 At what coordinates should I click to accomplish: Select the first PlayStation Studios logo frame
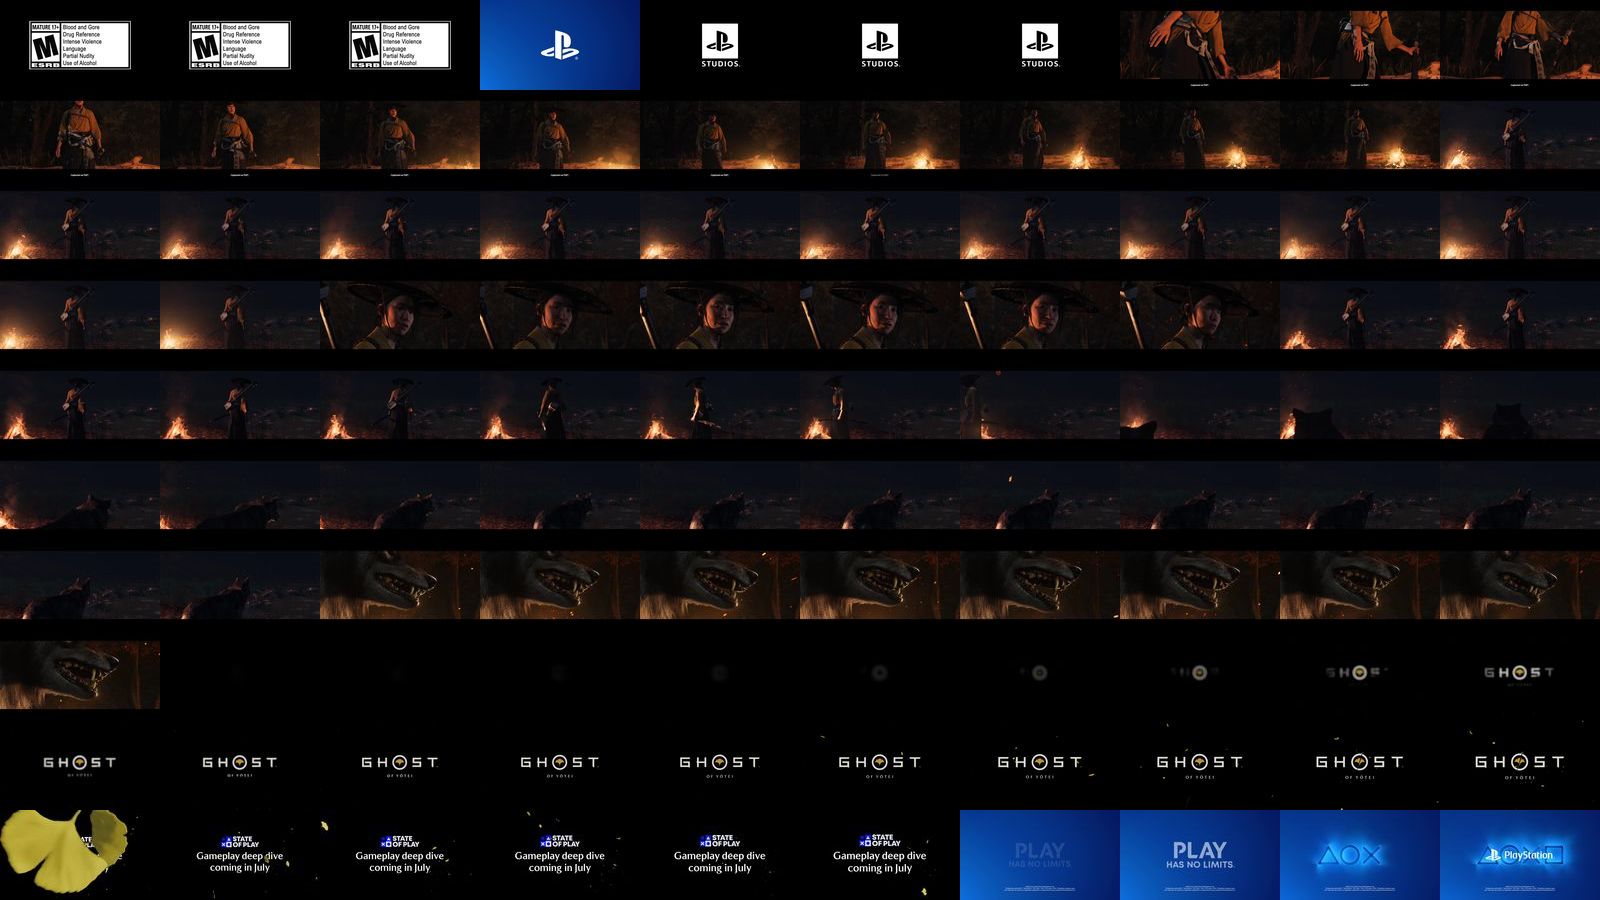click(x=720, y=45)
